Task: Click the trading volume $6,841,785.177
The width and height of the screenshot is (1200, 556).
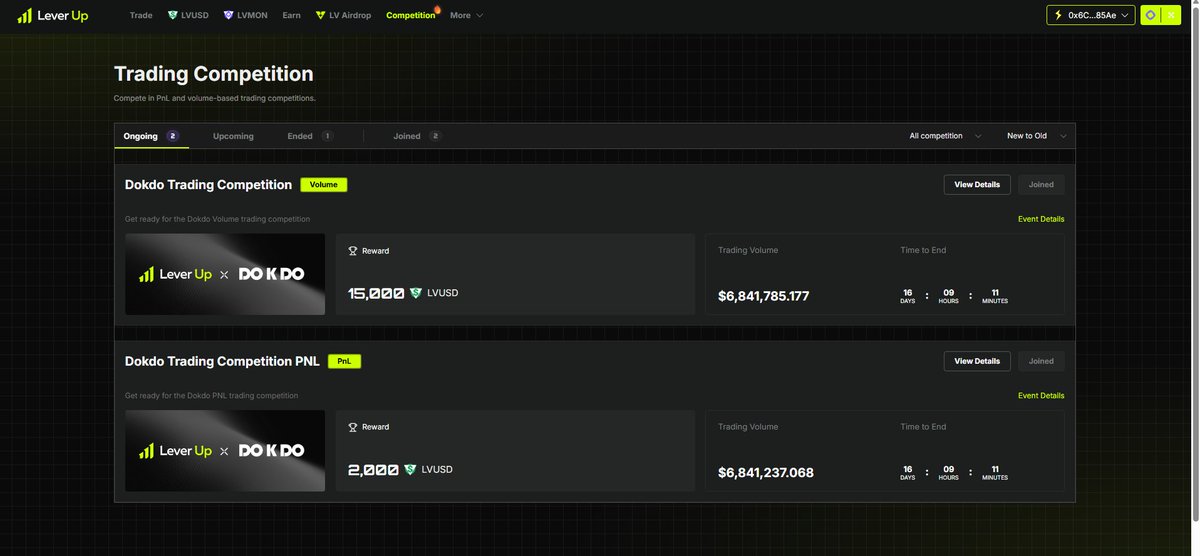Action: click(x=764, y=296)
